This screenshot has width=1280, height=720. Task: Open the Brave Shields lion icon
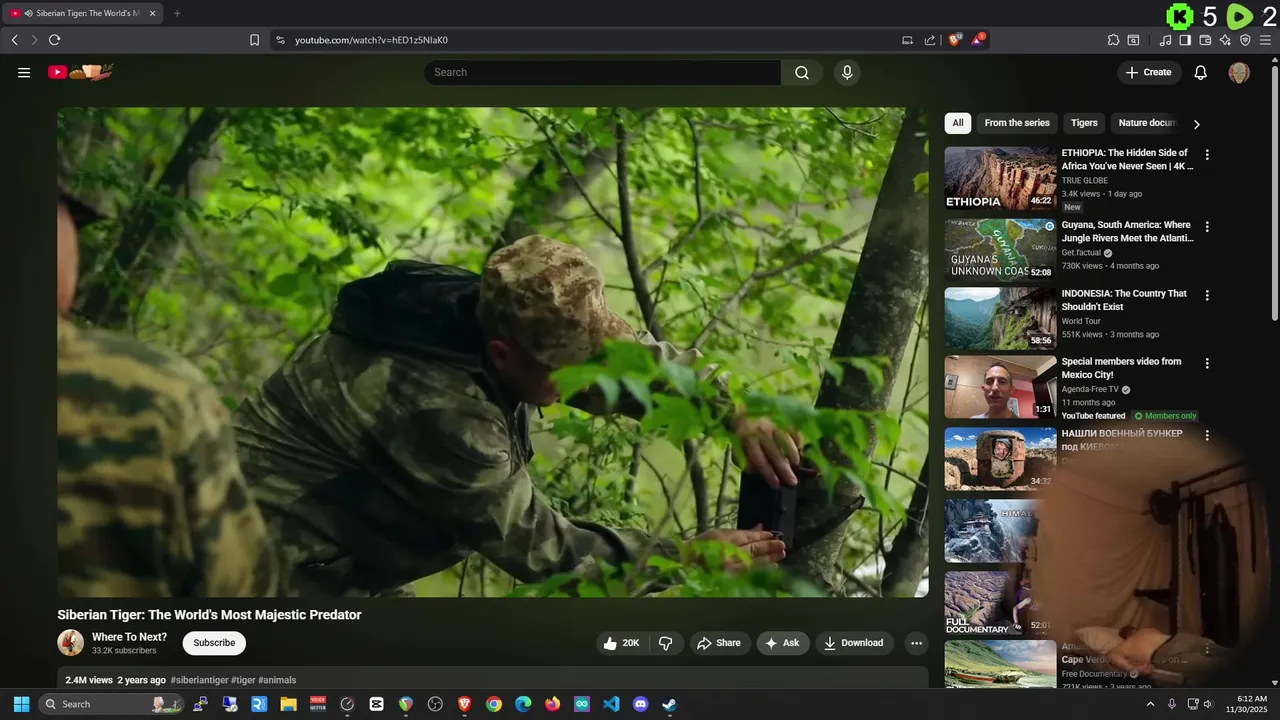[x=955, y=40]
